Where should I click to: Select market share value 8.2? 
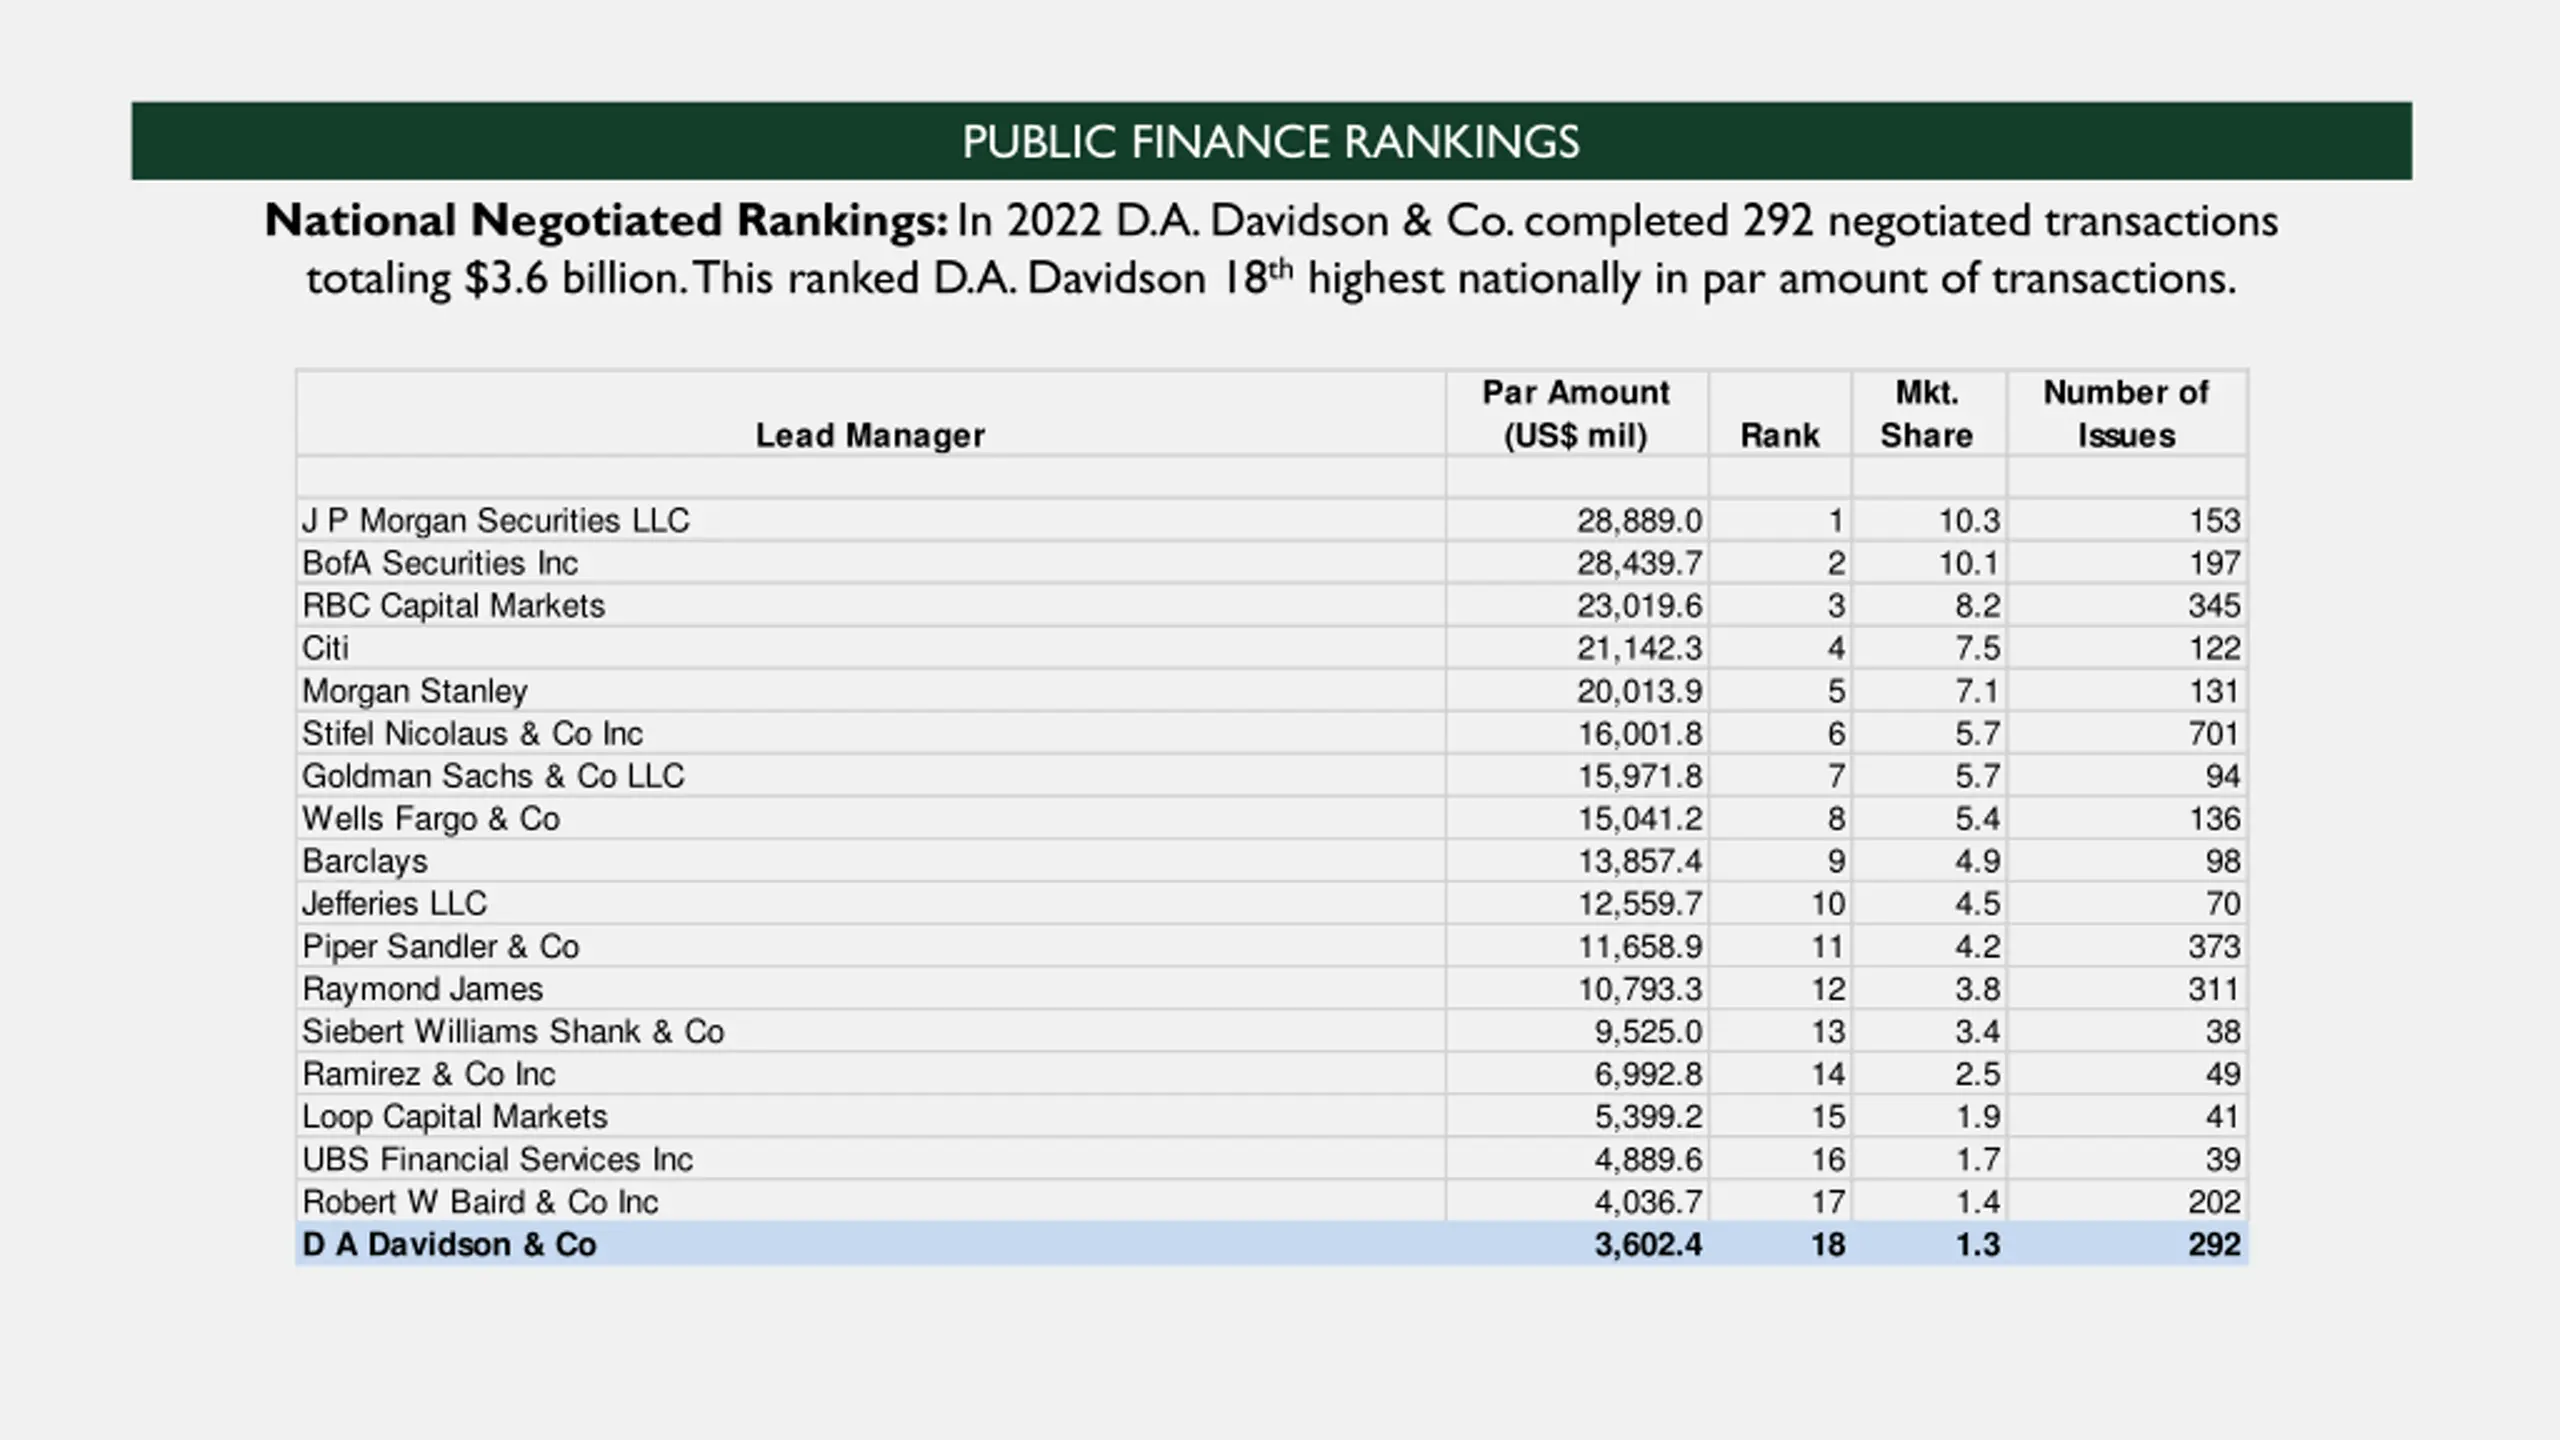1978,606
